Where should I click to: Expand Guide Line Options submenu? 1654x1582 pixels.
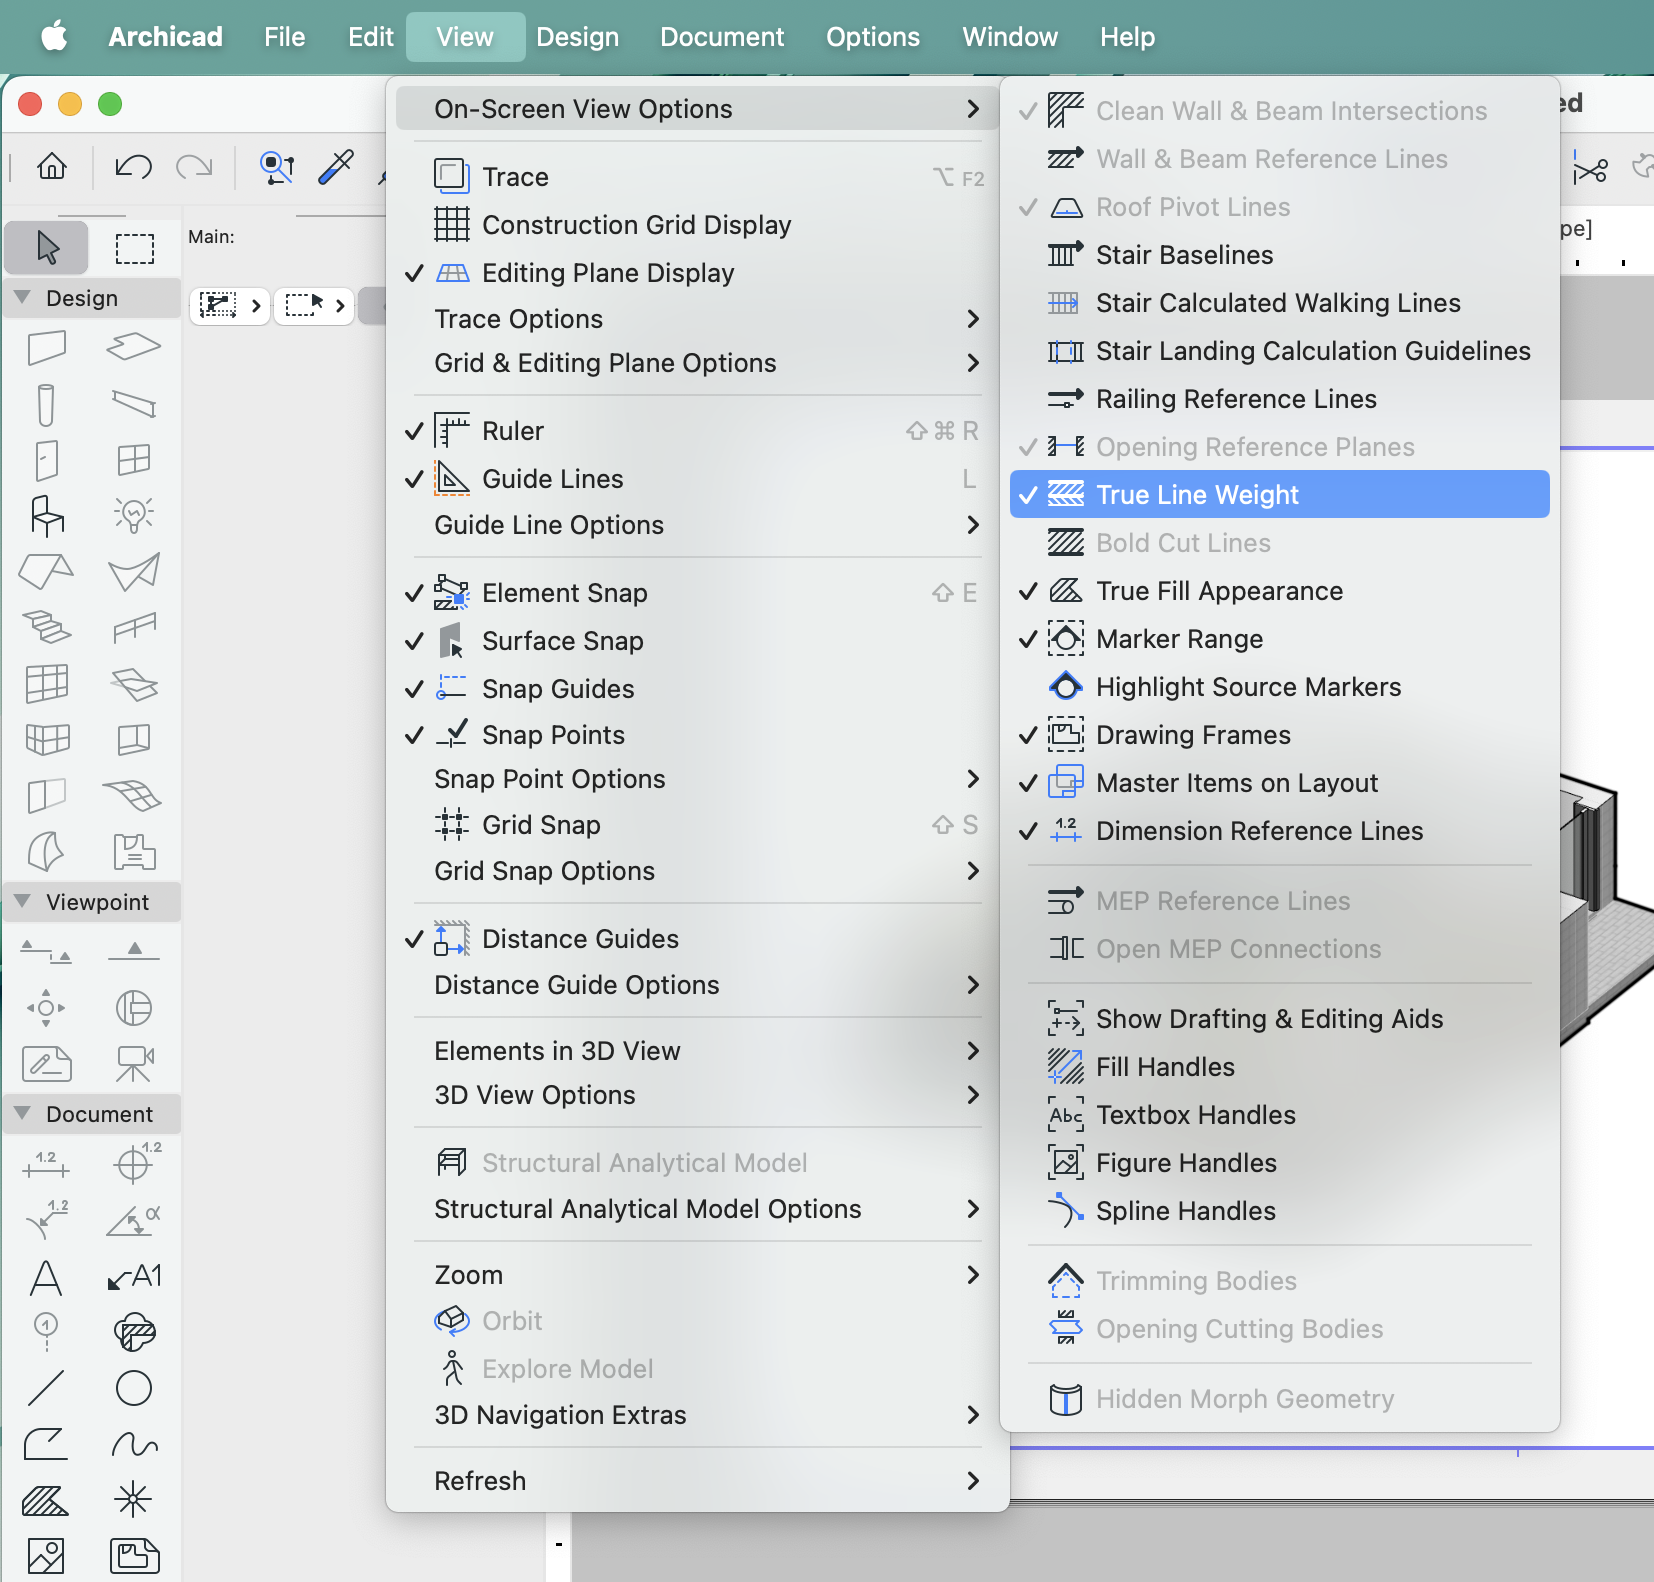click(697, 525)
